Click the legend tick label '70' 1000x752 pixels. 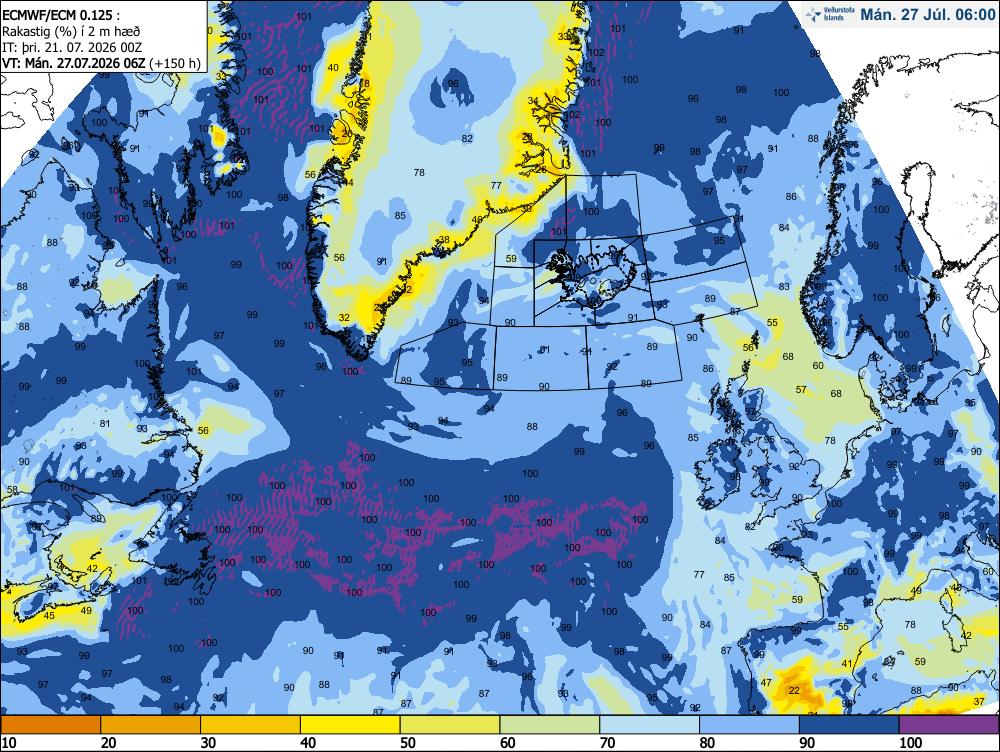pyautogui.click(x=607, y=743)
